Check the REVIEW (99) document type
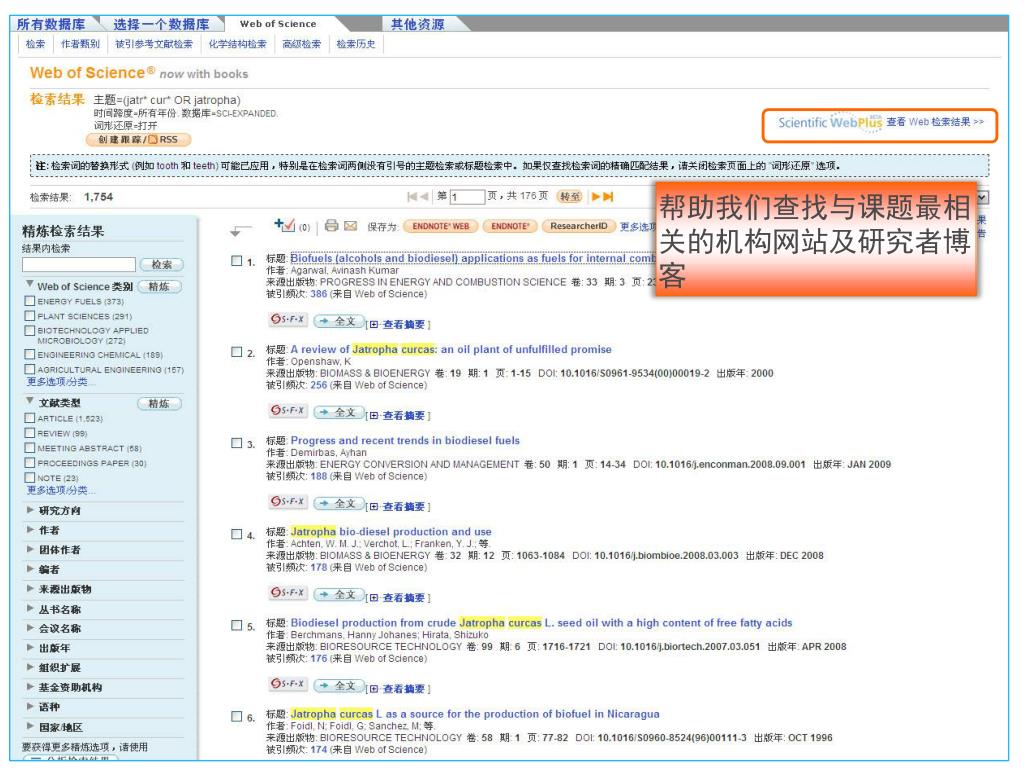This screenshot has height=768, width=1024. point(29,433)
